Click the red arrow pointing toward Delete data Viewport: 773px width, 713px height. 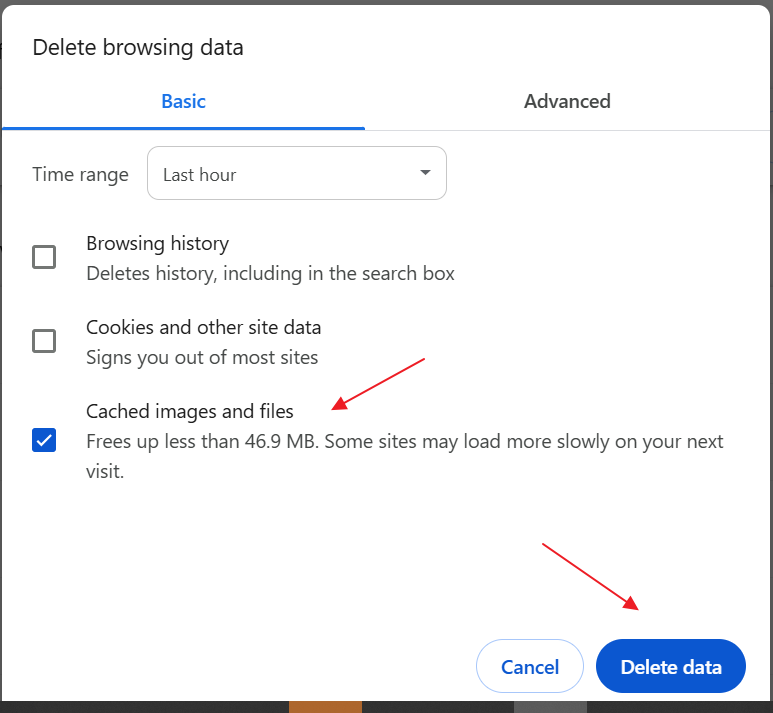pyautogui.click(x=590, y=576)
